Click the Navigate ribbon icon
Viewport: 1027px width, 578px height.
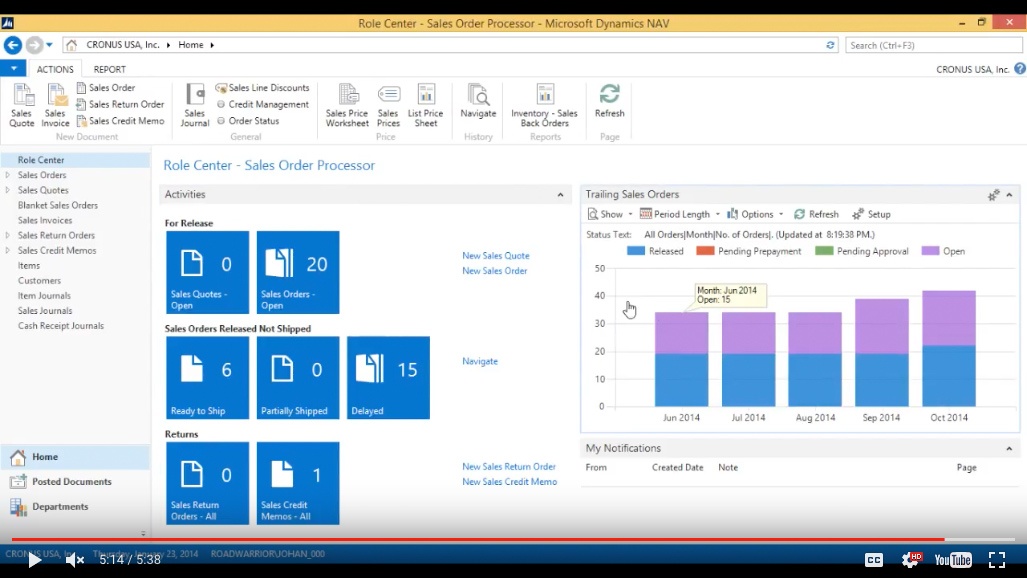(x=478, y=102)
